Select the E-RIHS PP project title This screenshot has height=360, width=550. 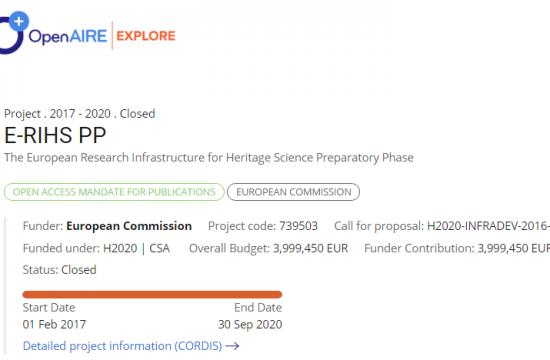pos(55,135)
